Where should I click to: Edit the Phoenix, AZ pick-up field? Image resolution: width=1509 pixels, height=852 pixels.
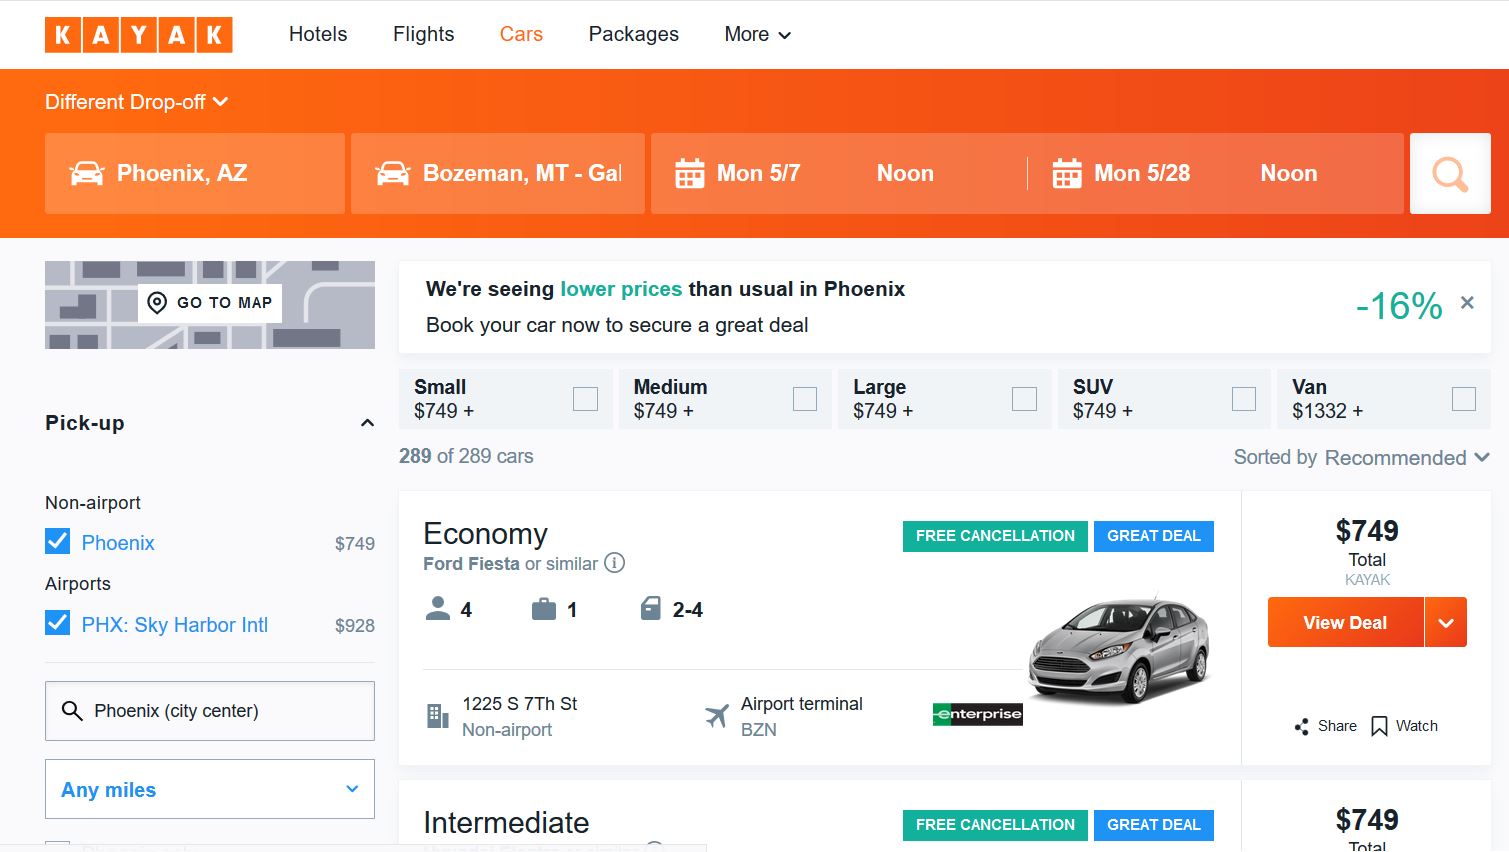195,173
